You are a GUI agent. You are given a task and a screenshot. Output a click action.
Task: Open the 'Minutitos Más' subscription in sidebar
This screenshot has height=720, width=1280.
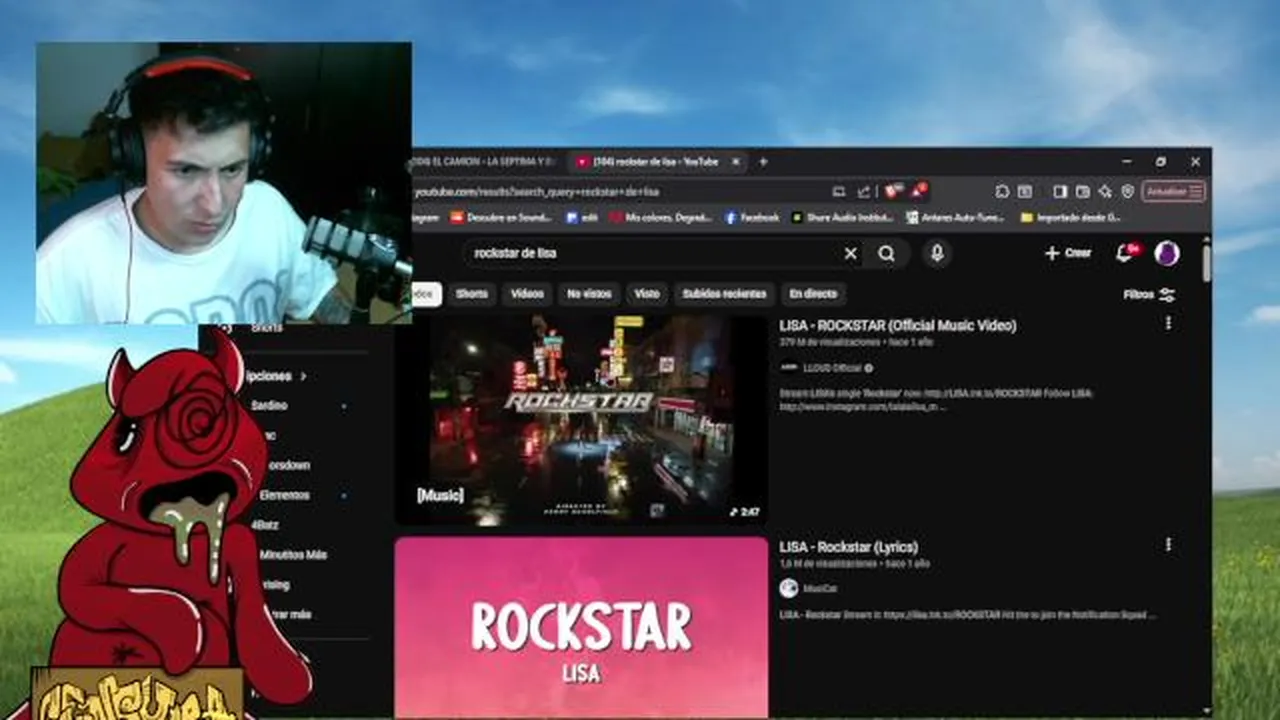click(293, 554)
